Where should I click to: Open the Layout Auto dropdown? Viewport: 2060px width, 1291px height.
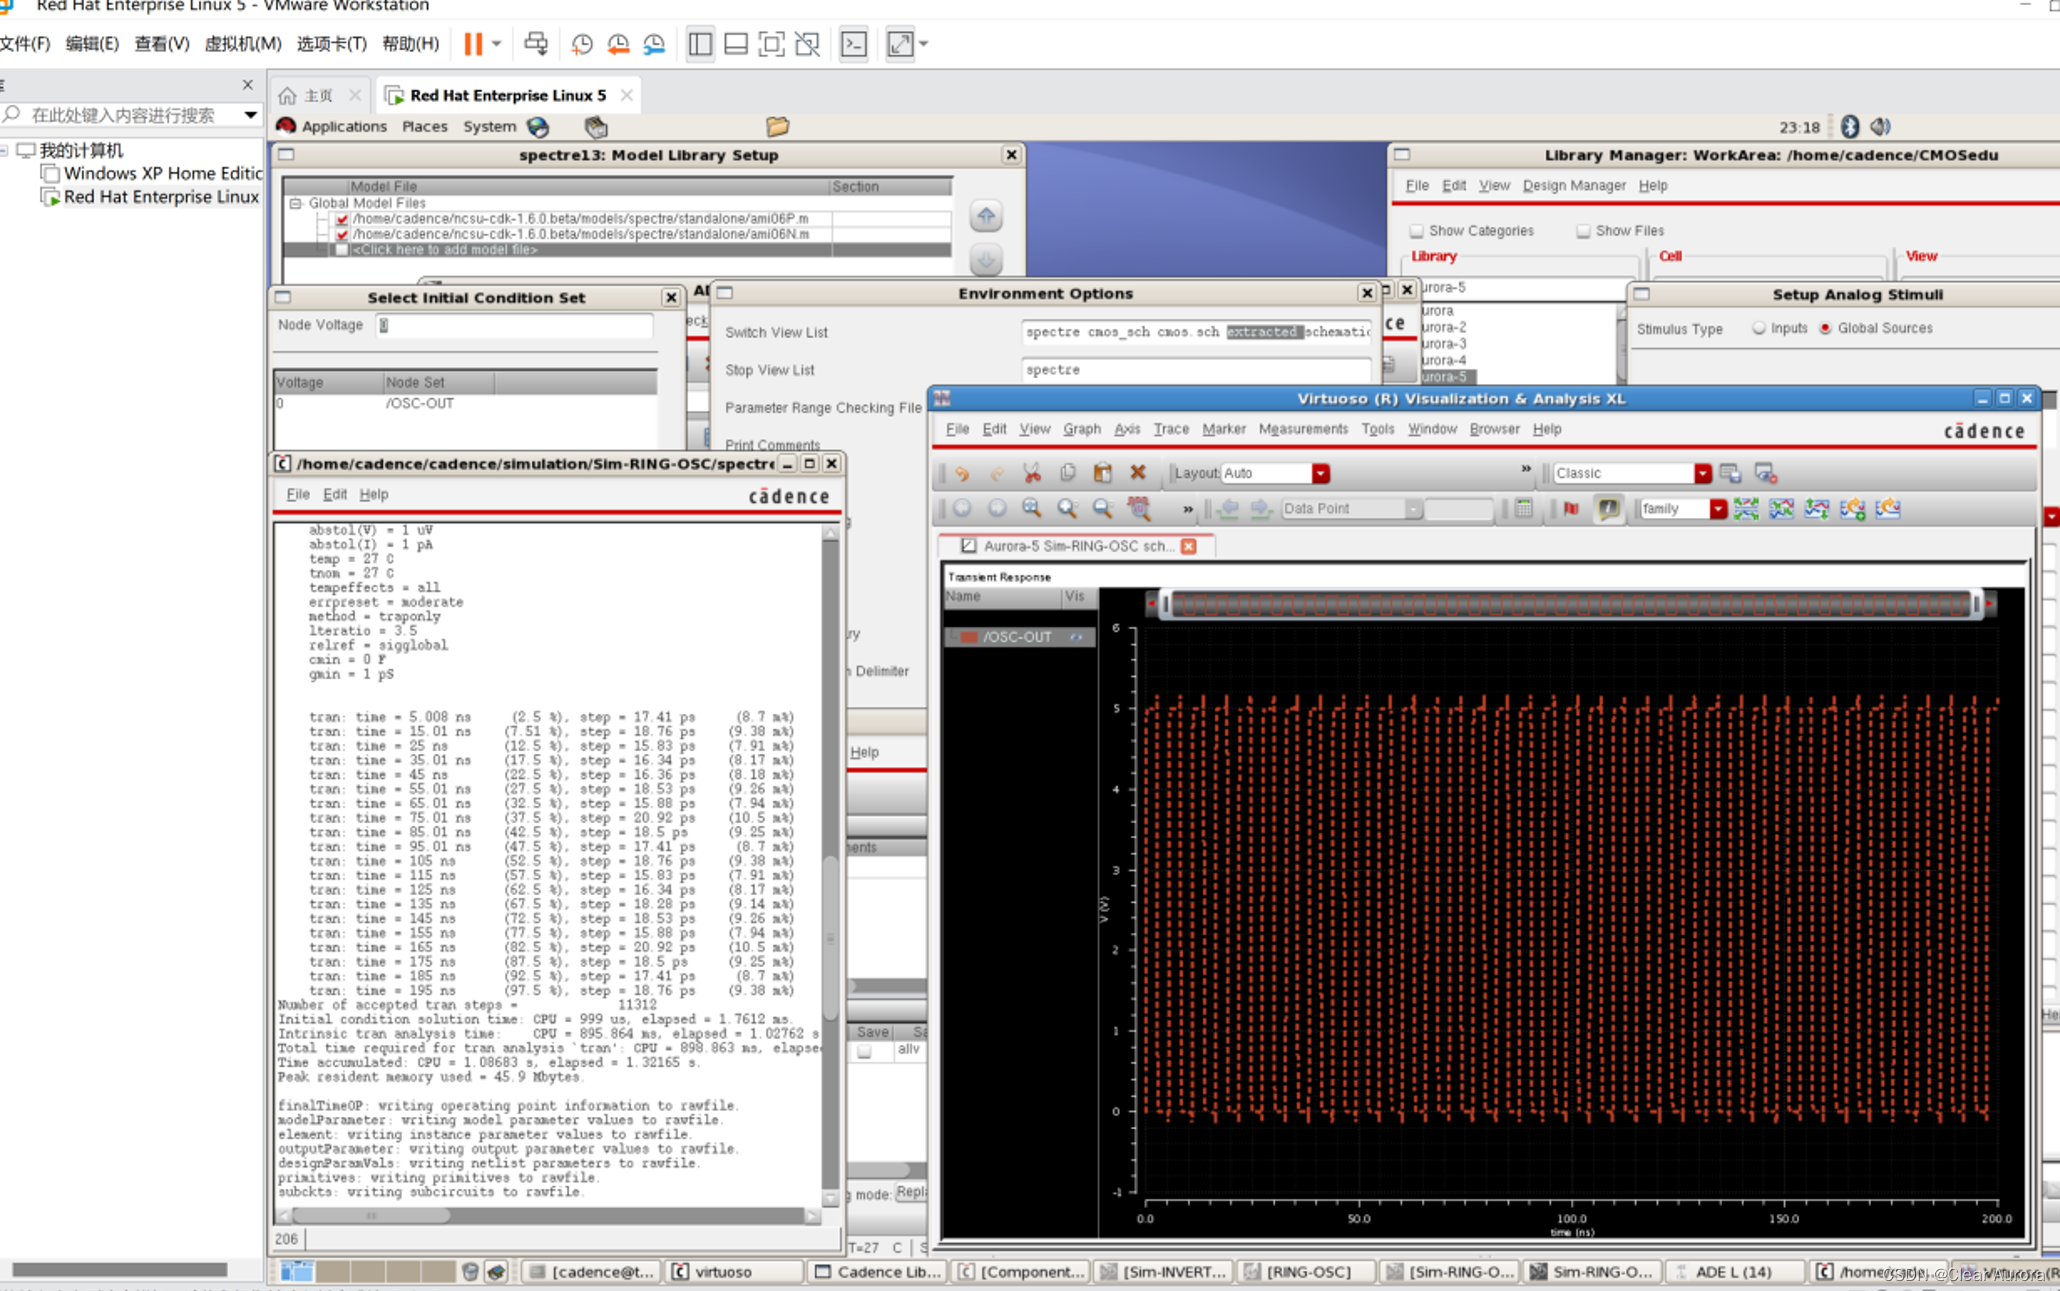click(1320, 473)
